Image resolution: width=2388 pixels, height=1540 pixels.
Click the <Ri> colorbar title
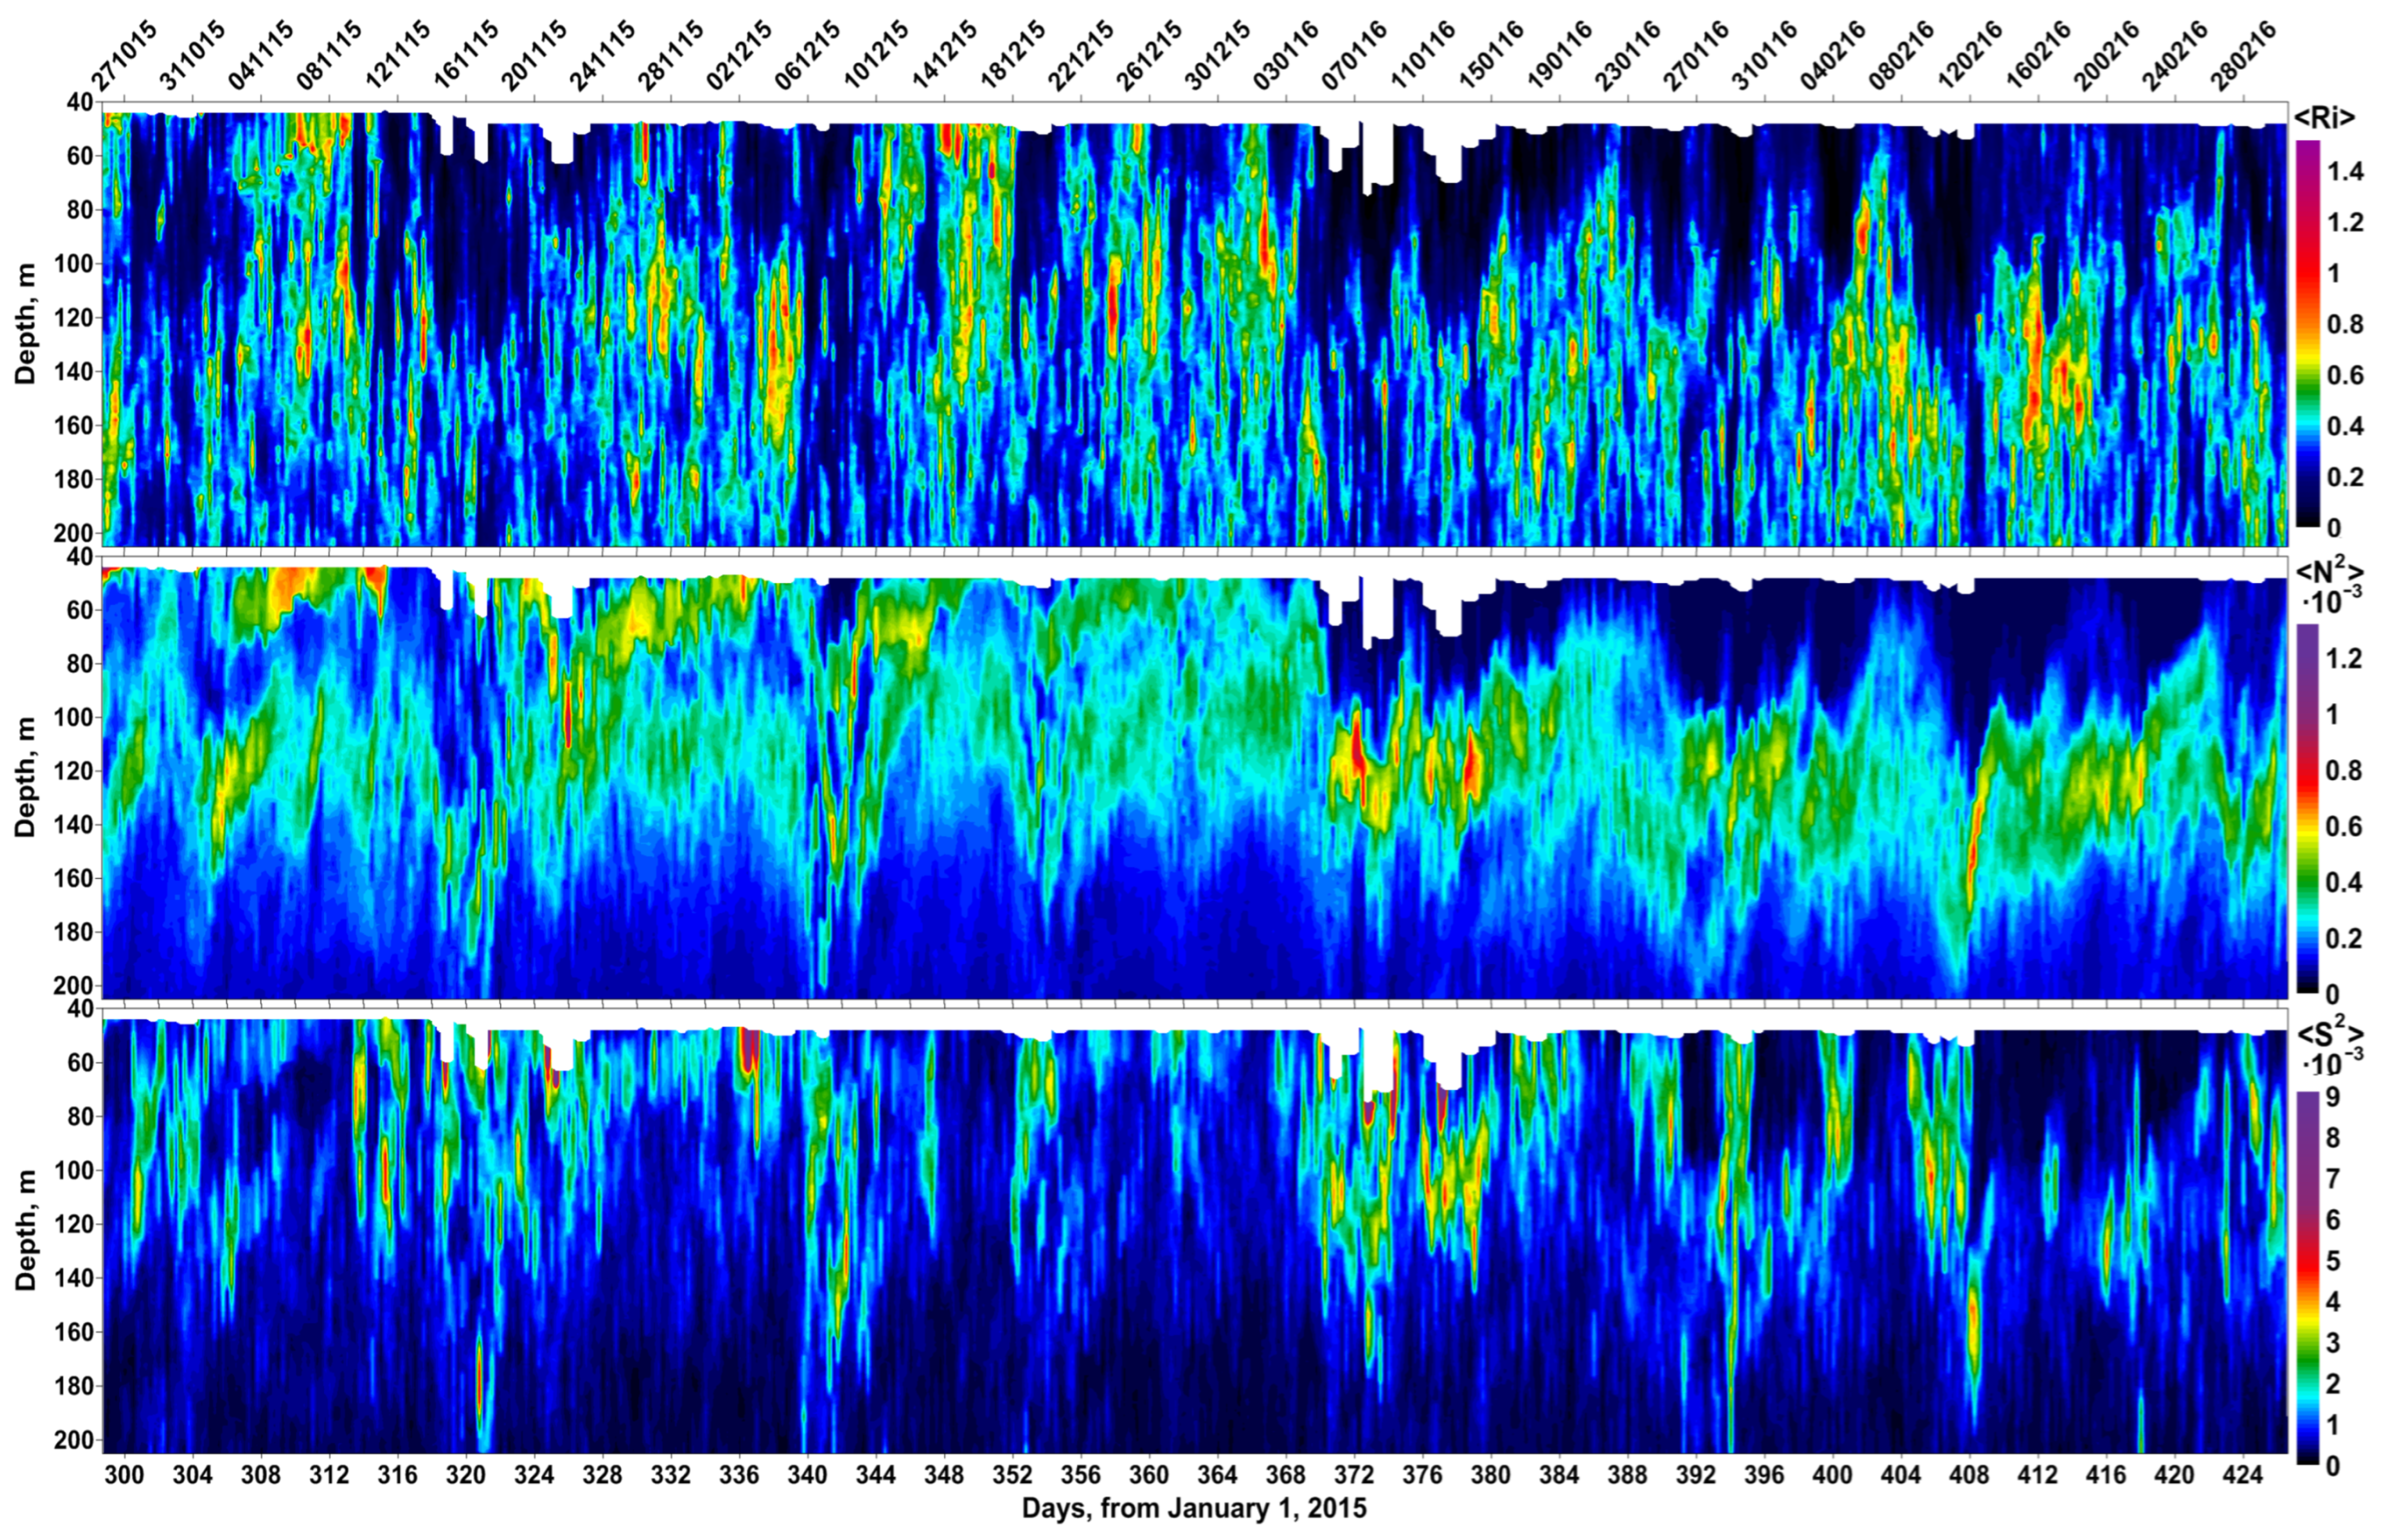pos(2324,118)
